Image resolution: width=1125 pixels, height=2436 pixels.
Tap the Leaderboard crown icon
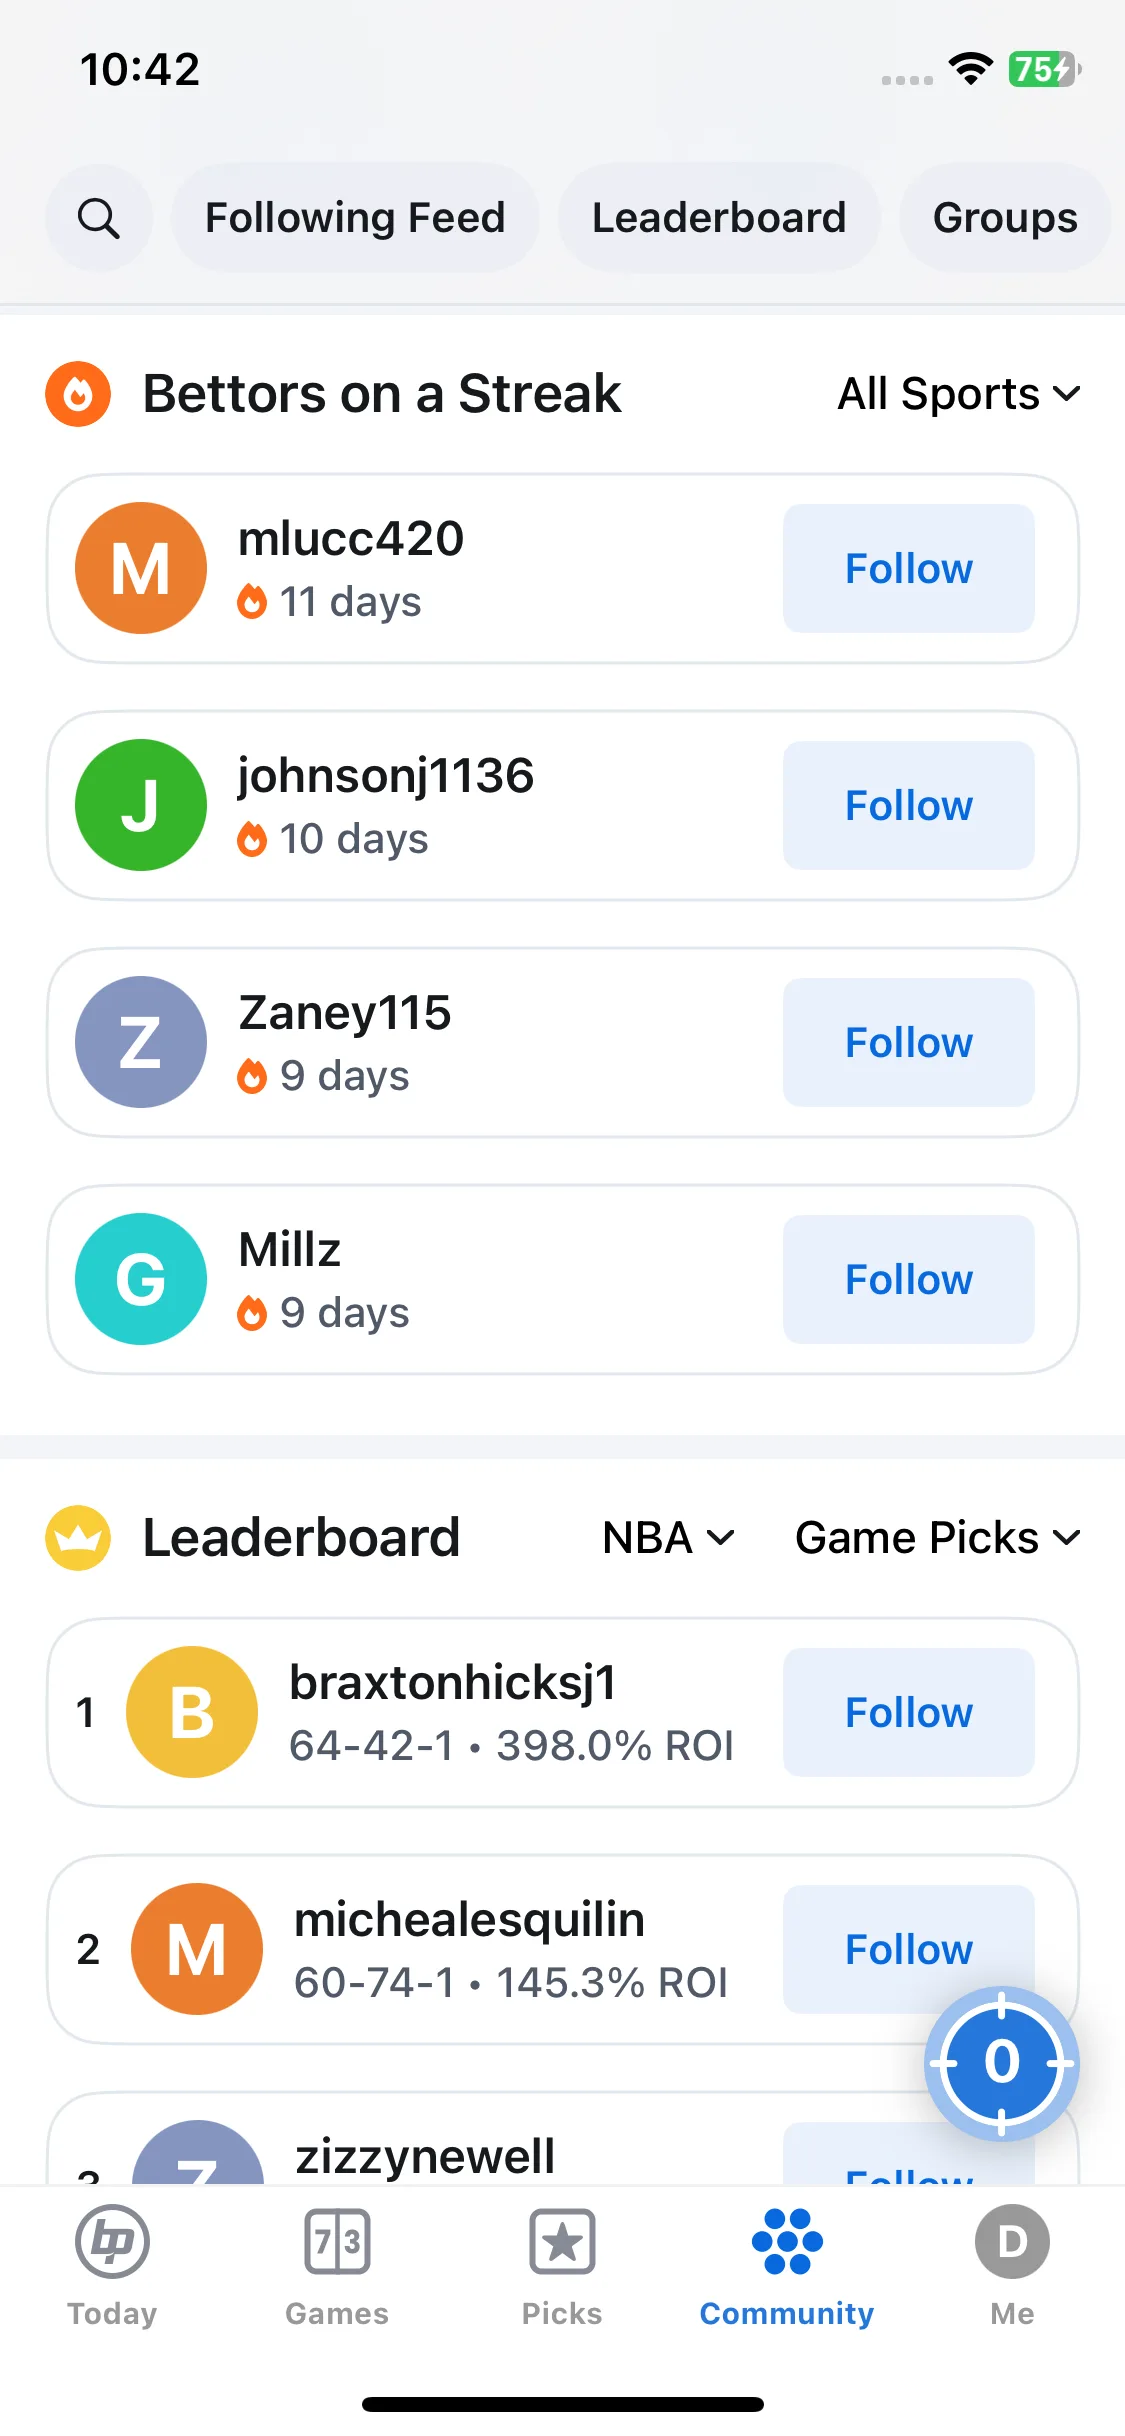click(x=78, y=1538)
